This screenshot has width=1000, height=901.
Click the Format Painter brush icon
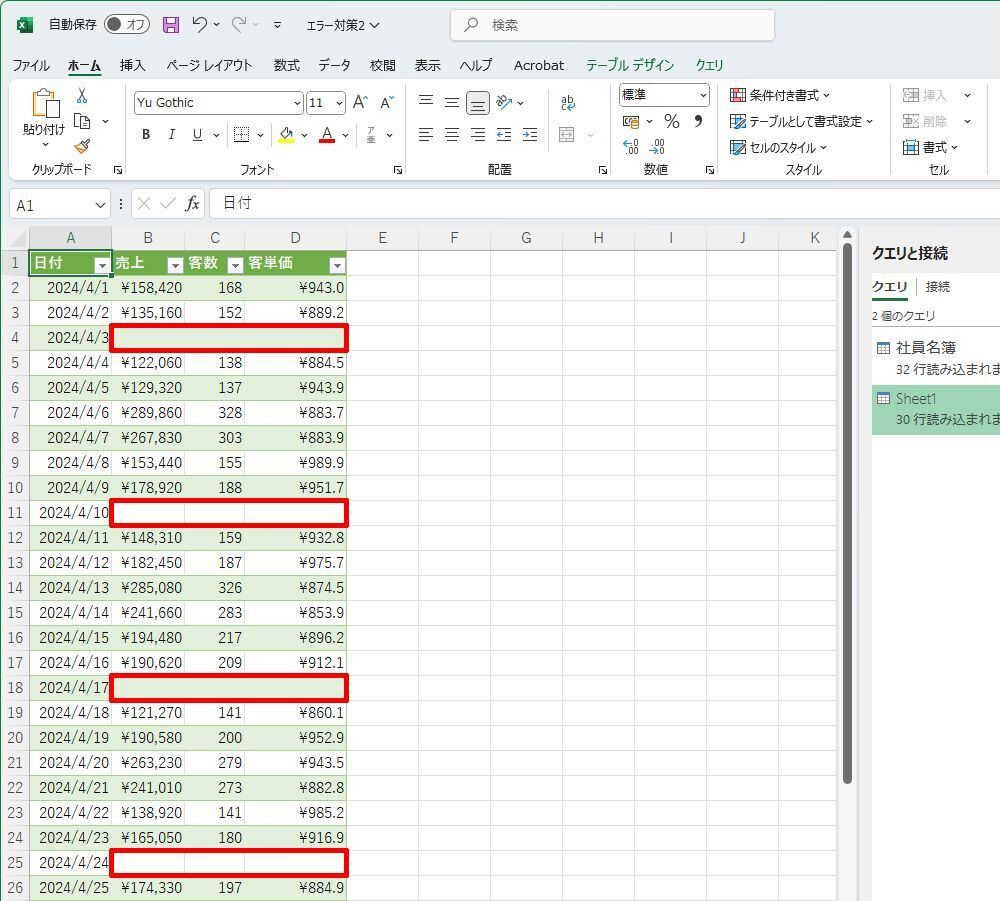tap(82, 147)
